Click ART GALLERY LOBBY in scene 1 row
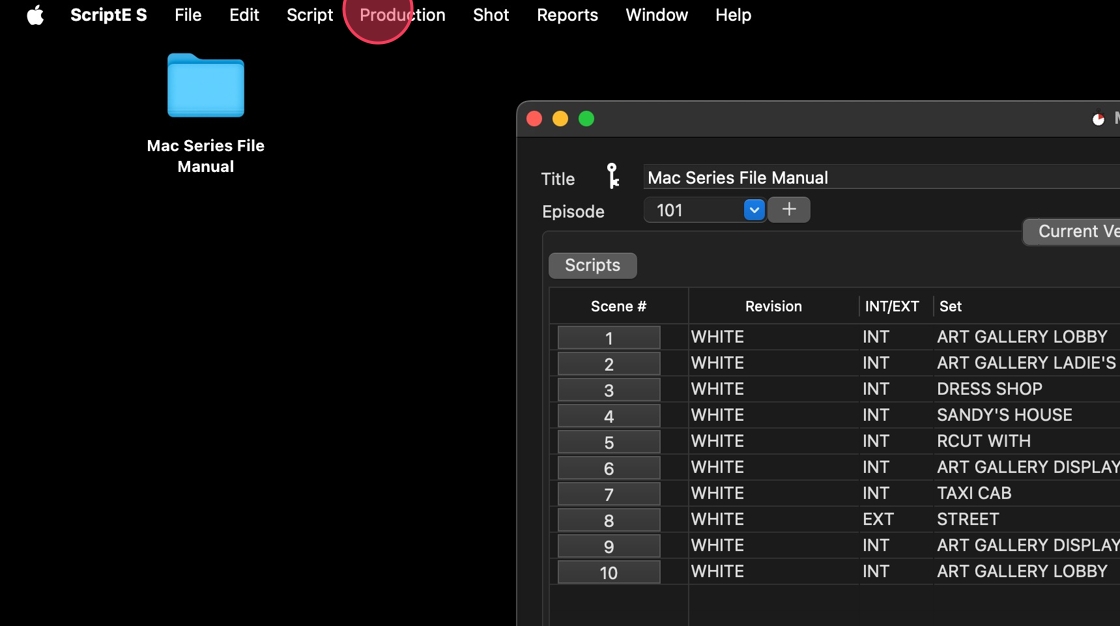The height and width of the screenshot is (626, 1120). click(1022, 337)
